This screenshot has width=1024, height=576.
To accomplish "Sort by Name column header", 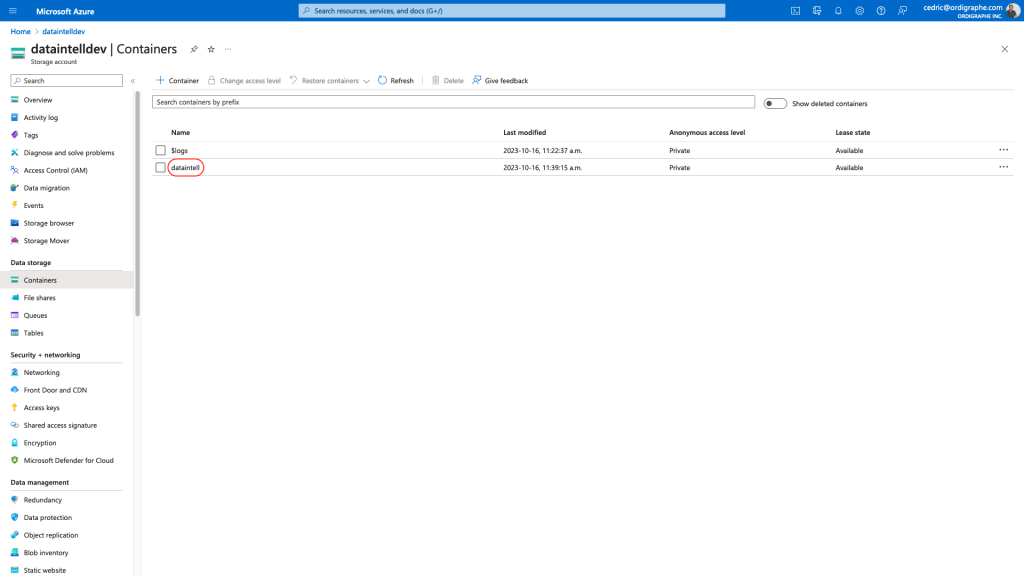I will (x=181, y=133).
